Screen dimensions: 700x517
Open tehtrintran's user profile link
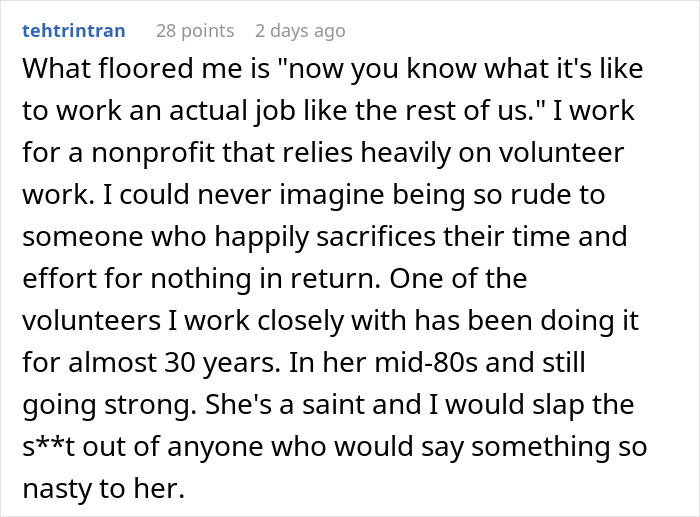76,31
